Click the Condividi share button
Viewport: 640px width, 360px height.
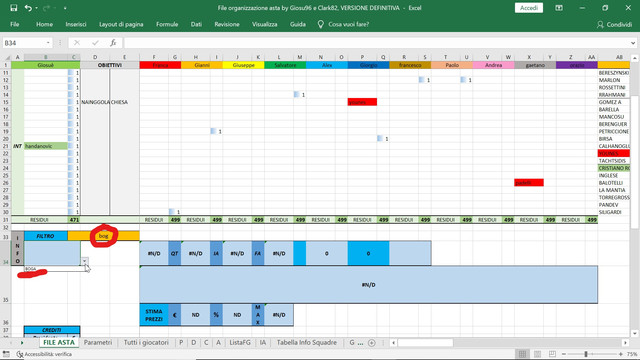click(x=614, y=24)
